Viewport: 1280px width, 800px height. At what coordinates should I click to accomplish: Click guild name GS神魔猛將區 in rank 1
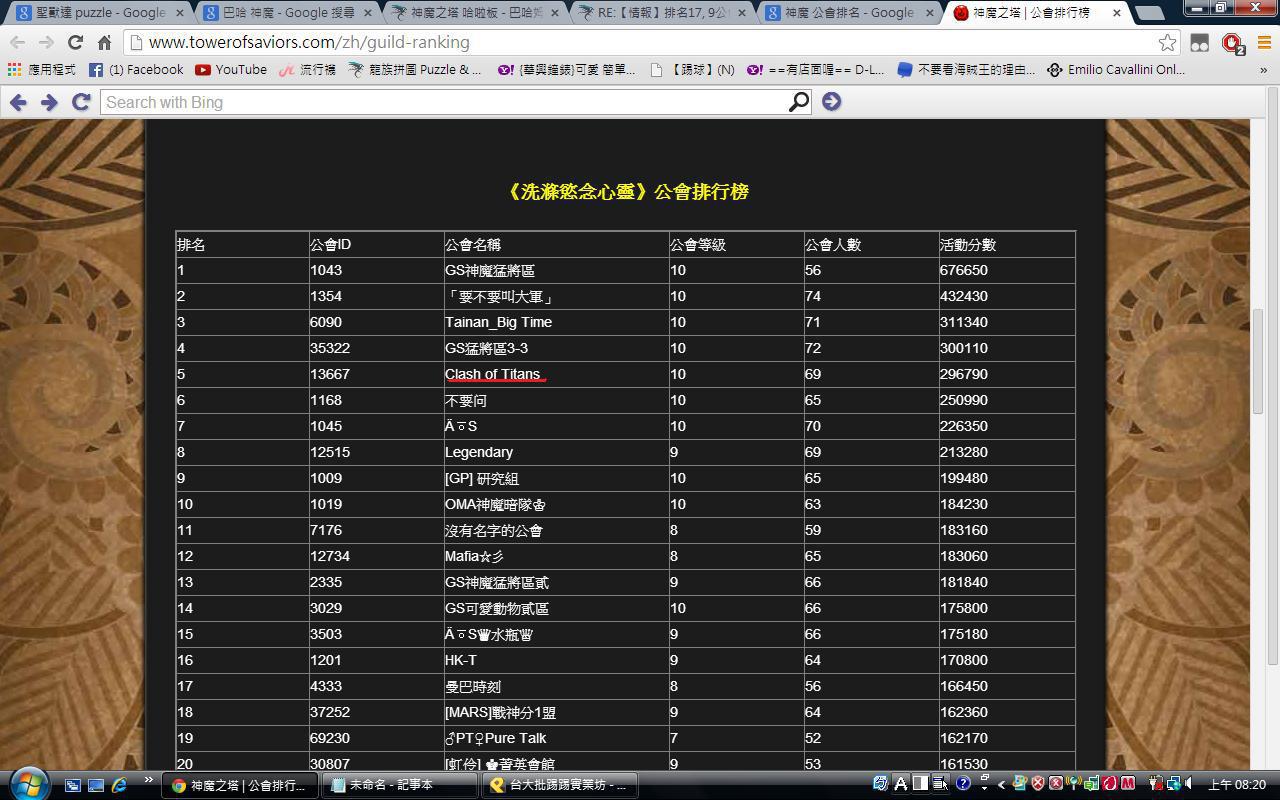pos(490,271)
